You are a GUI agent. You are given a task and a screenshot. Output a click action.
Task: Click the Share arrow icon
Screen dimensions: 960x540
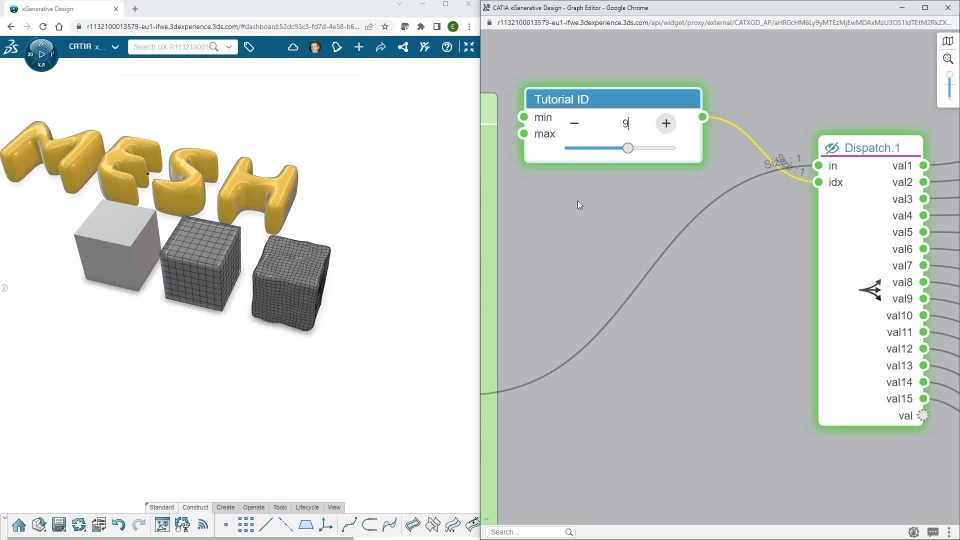click(381, 47)
